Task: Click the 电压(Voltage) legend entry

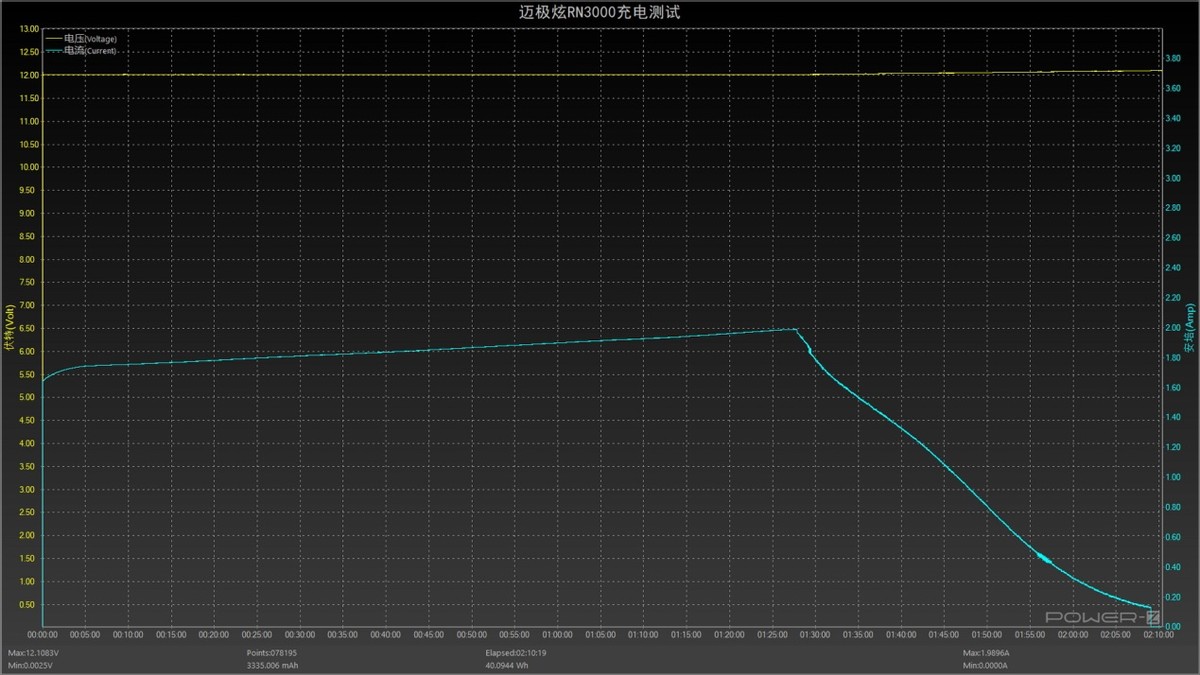Action: pyautogui.click(x=82, y=38)
